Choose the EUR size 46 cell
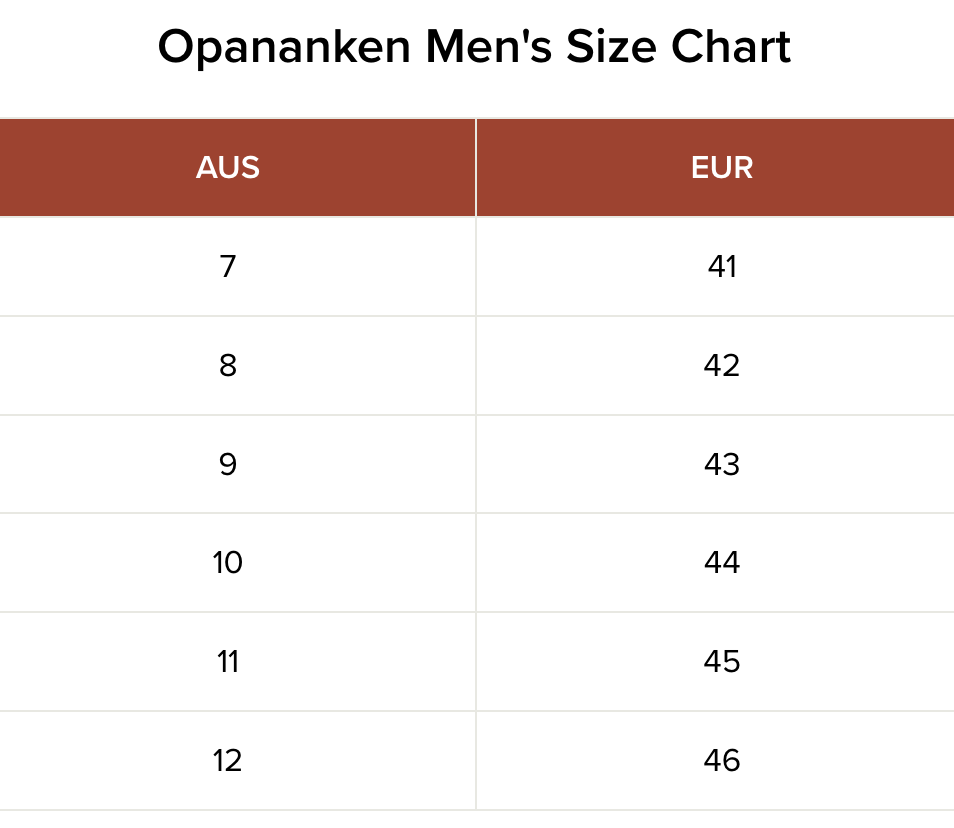Viewport: 954px width, 828px height. (x=721, y=761)
